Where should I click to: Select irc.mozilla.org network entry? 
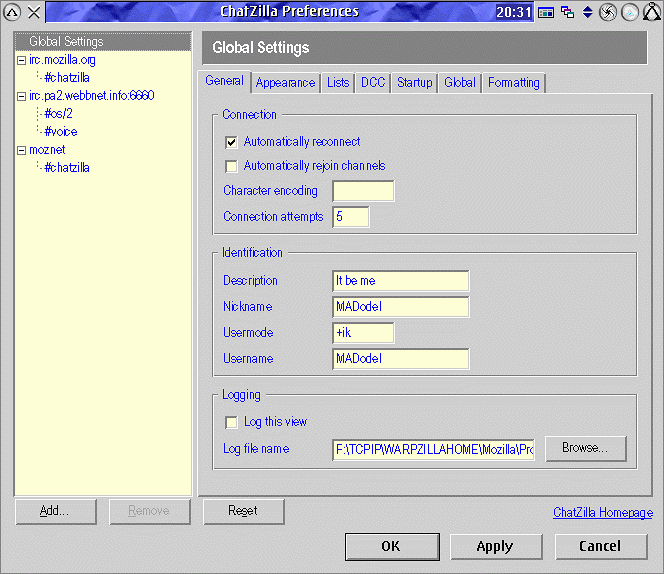(x=62, y=60)
